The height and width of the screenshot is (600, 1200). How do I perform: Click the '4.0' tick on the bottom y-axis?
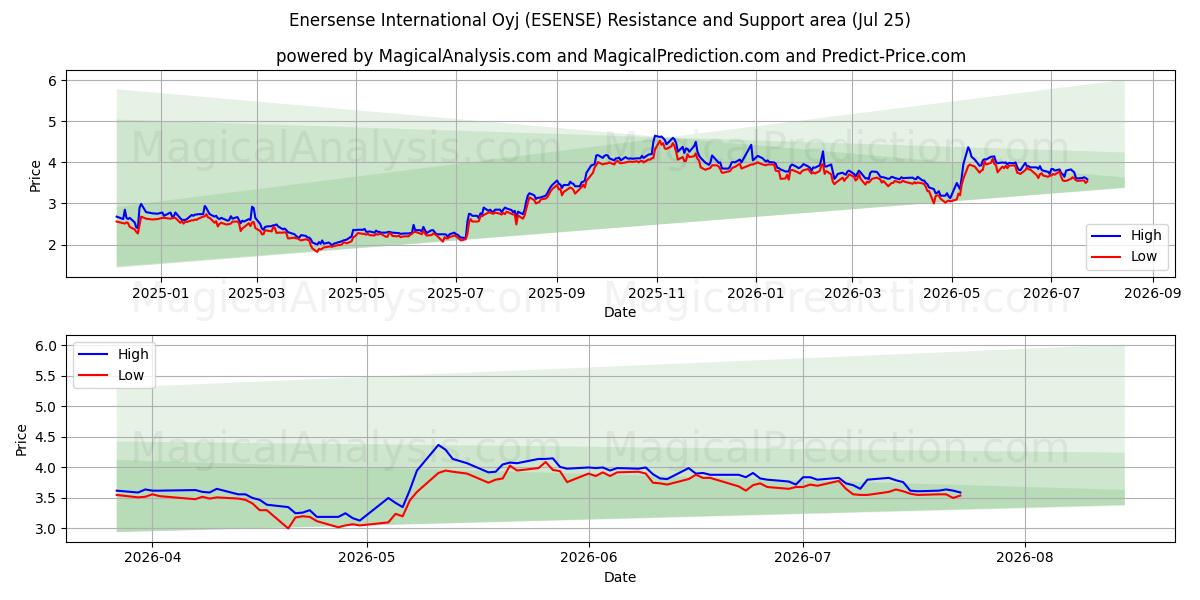tap(48, 468)
